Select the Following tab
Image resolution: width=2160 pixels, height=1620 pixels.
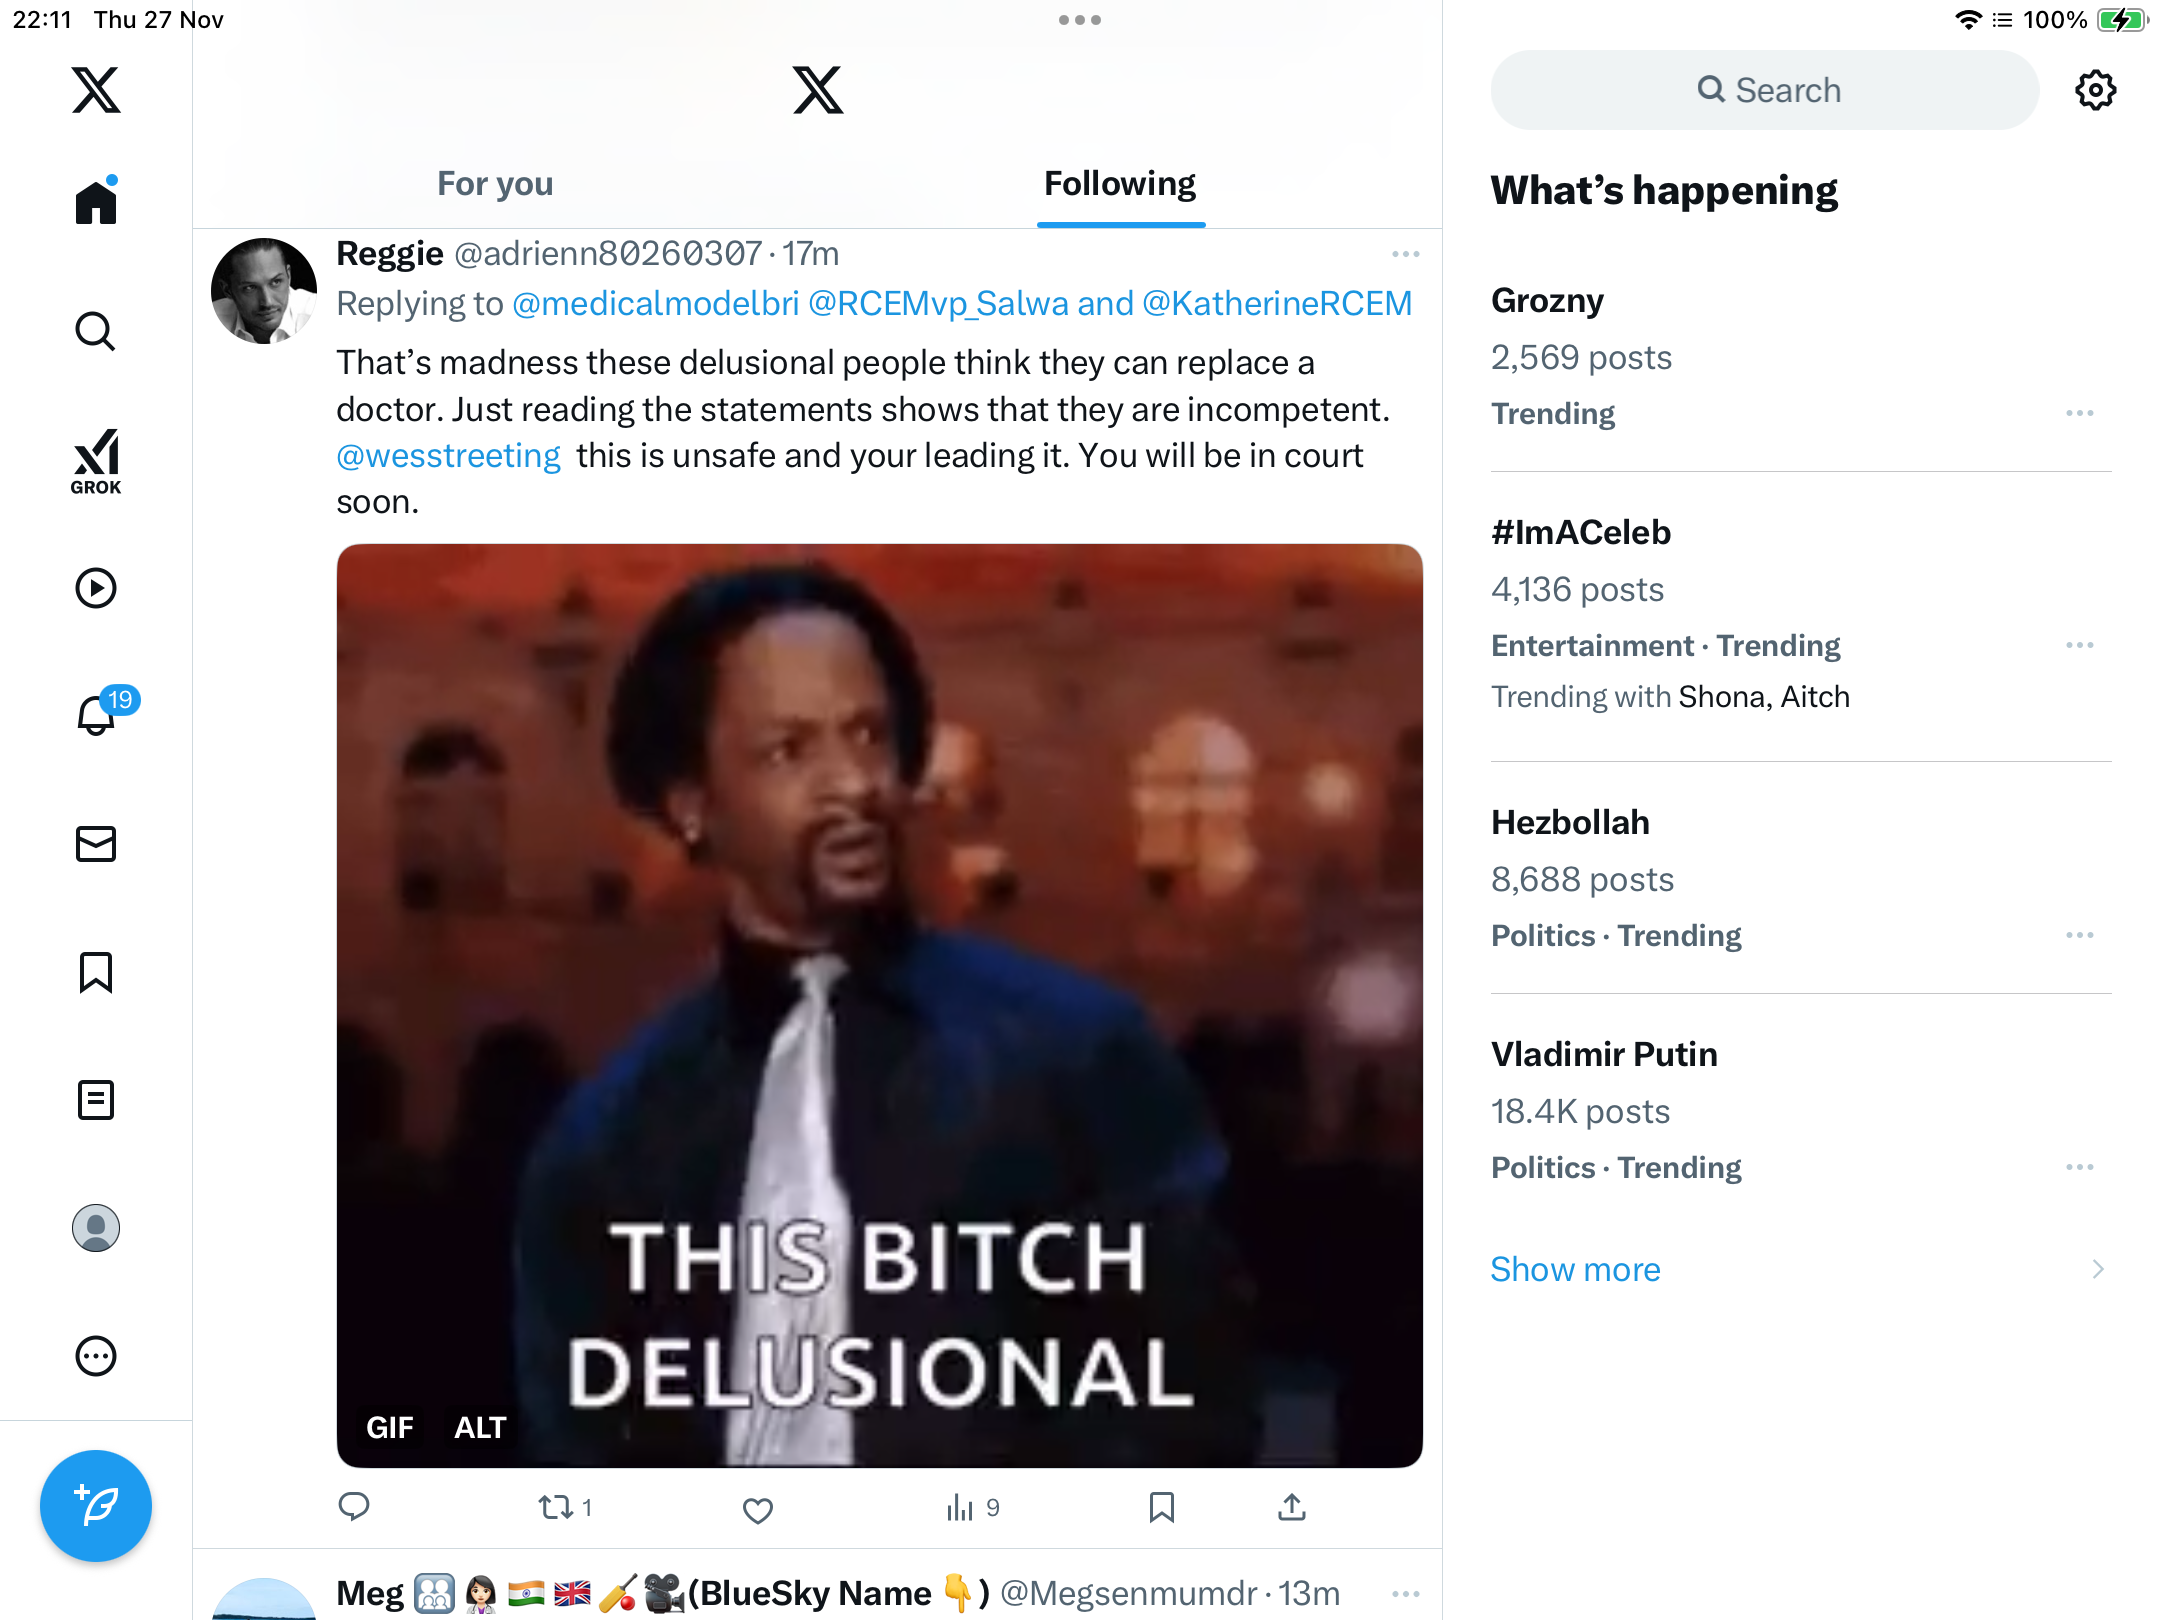1120,184
